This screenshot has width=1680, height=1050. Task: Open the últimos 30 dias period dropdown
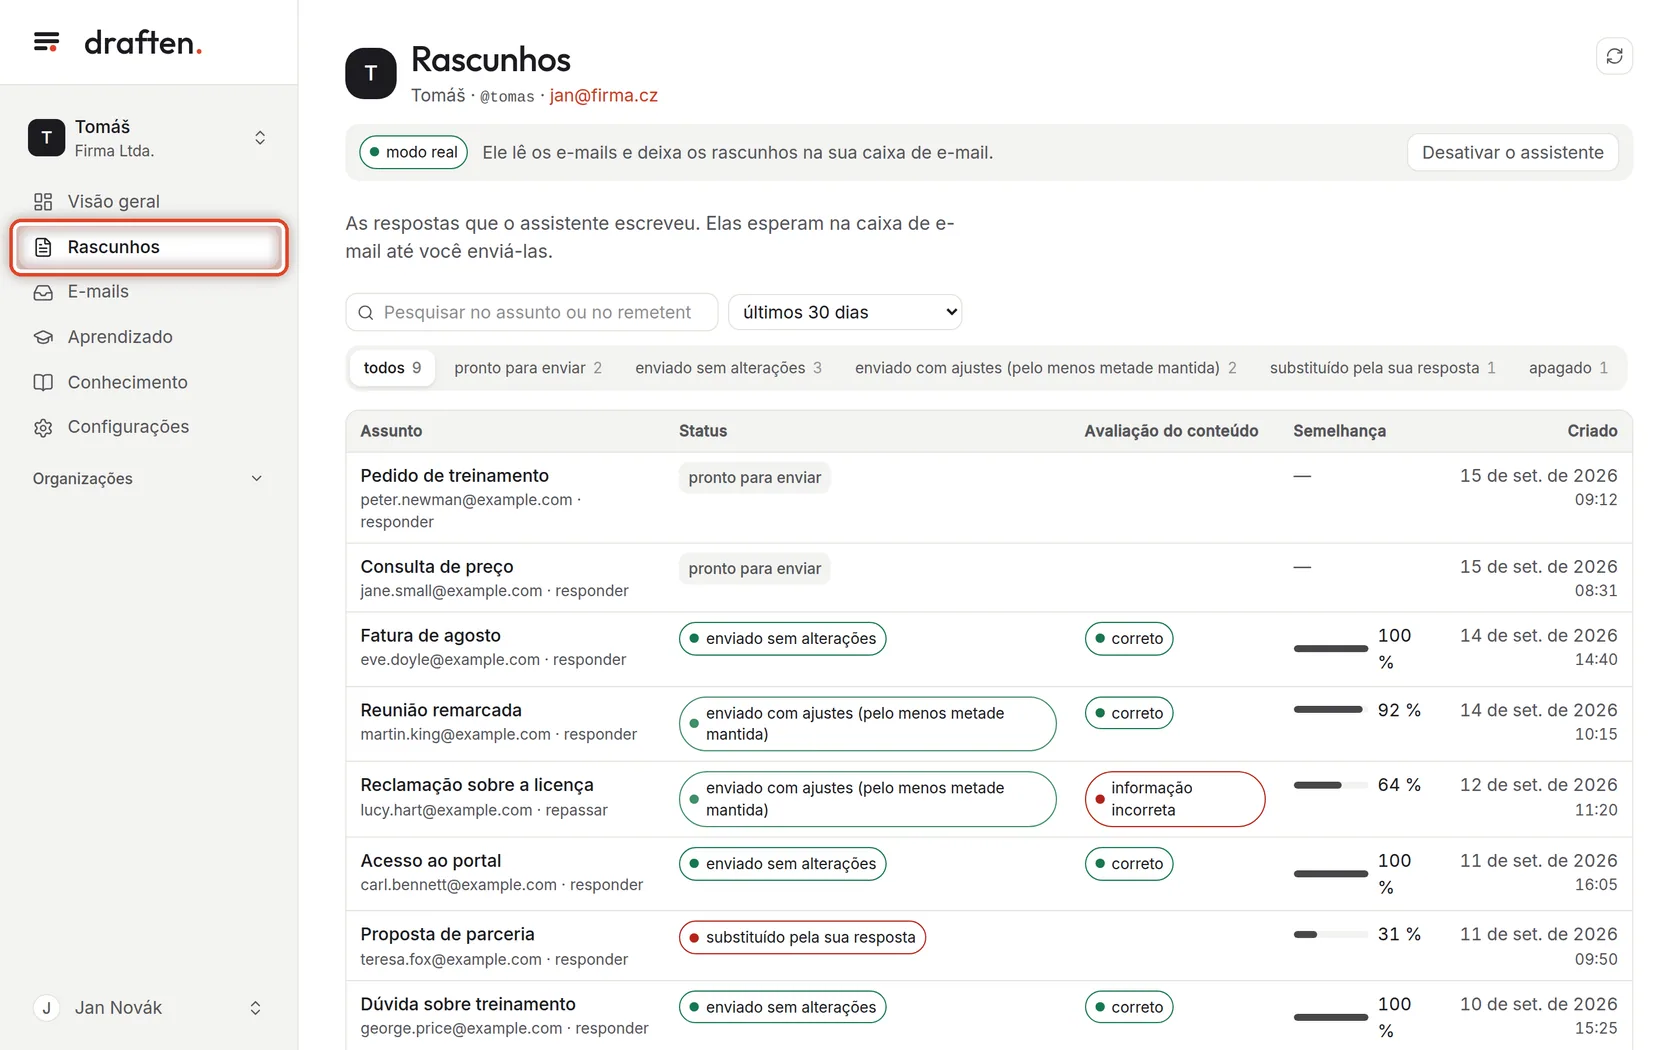(845, 312)
